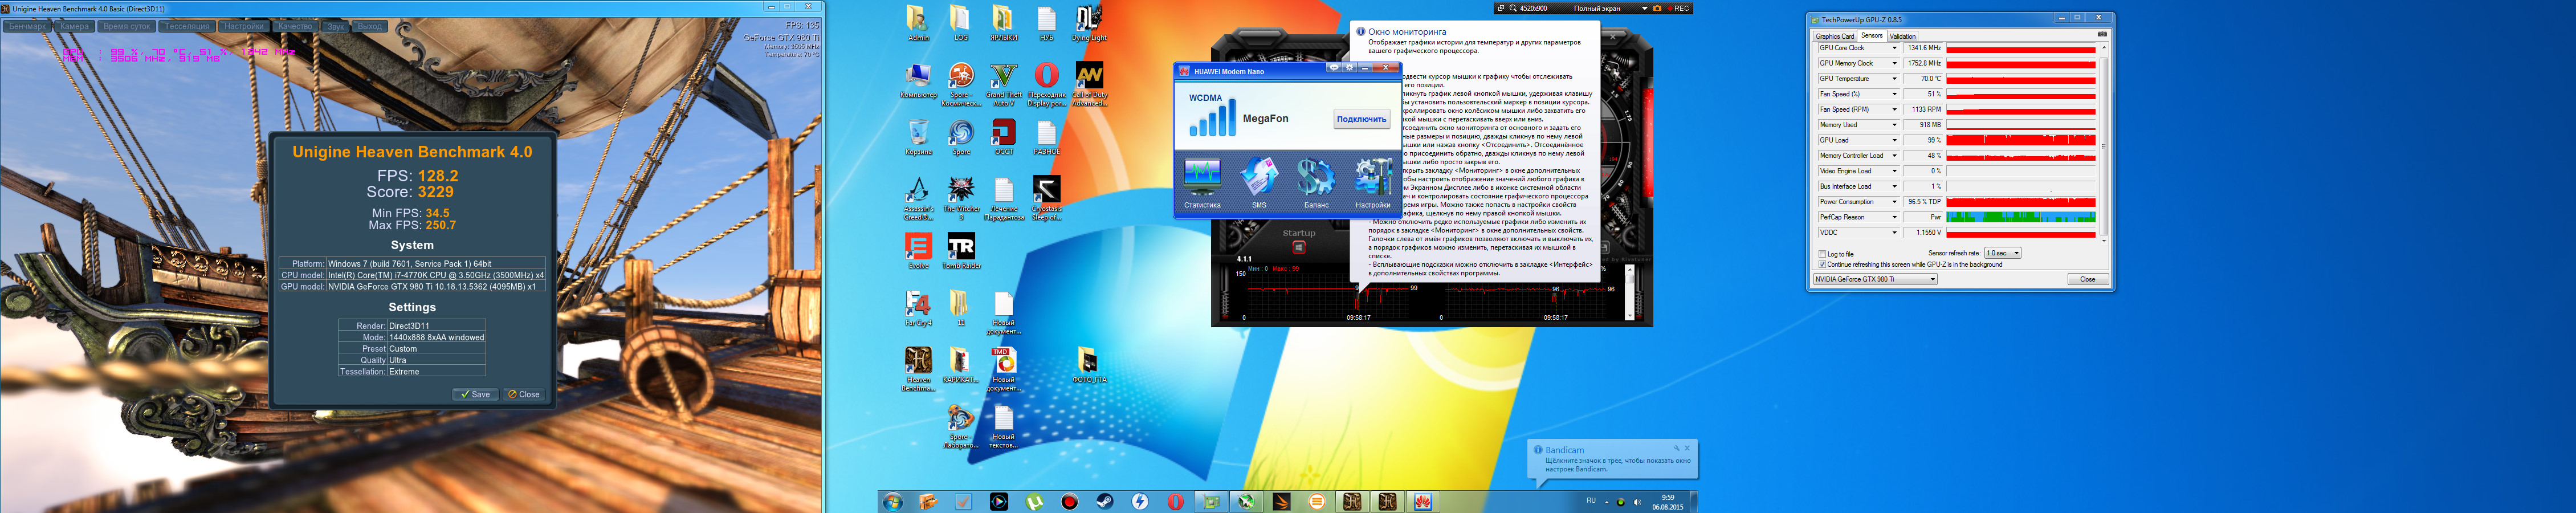This screenshot has width=2576, height=513.
Task: Switch to Validation tab in GPU-Z
Action: pos(1903,36)
